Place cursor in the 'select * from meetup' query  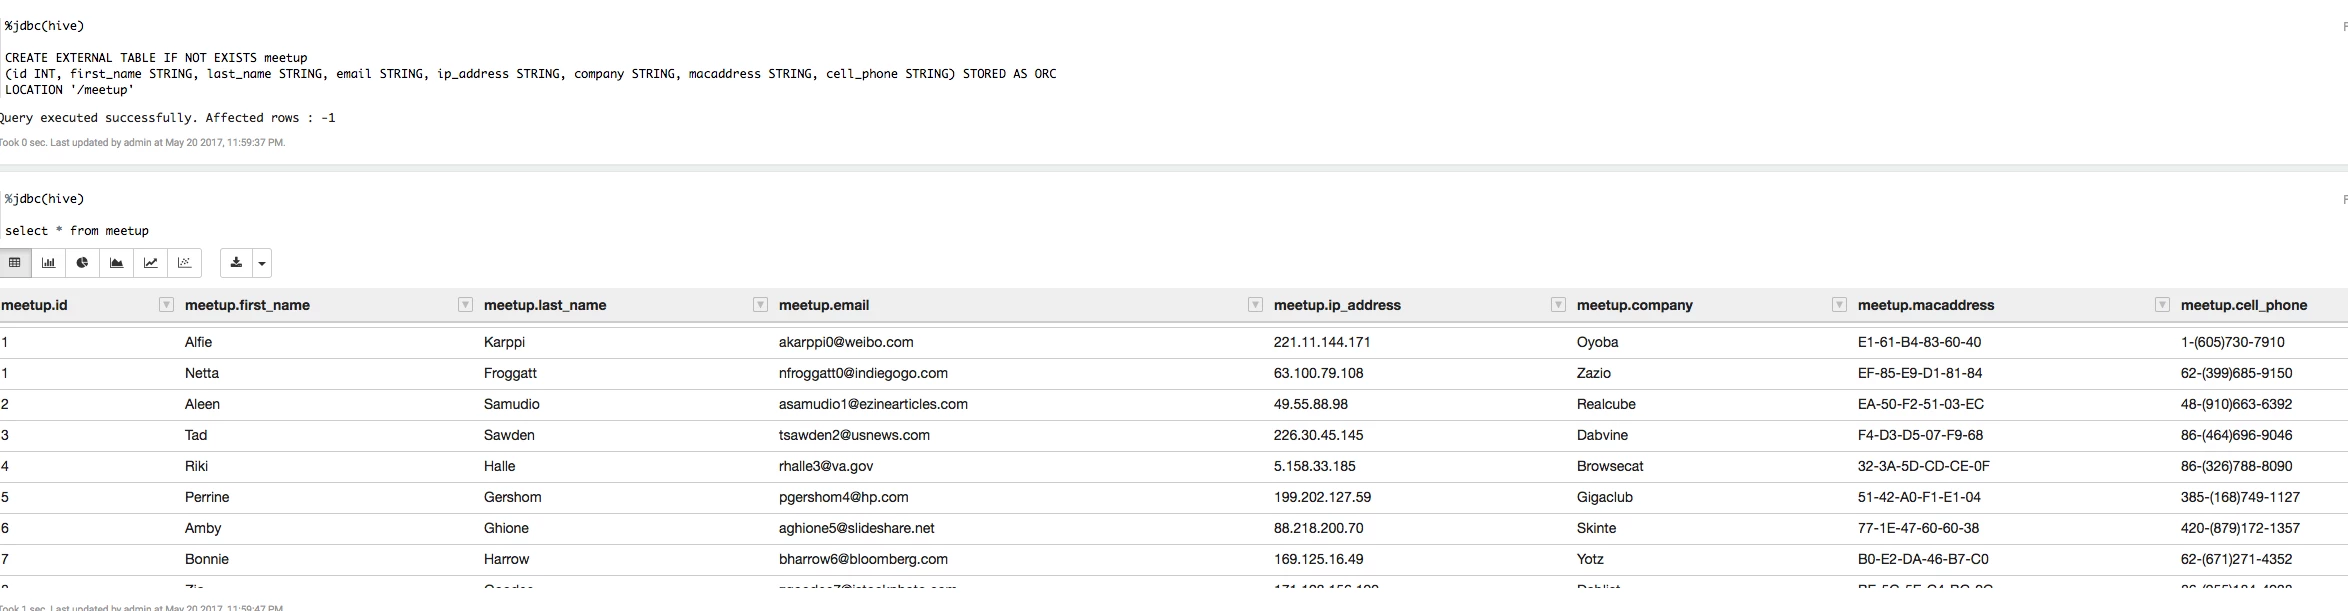tap(77, 231)
